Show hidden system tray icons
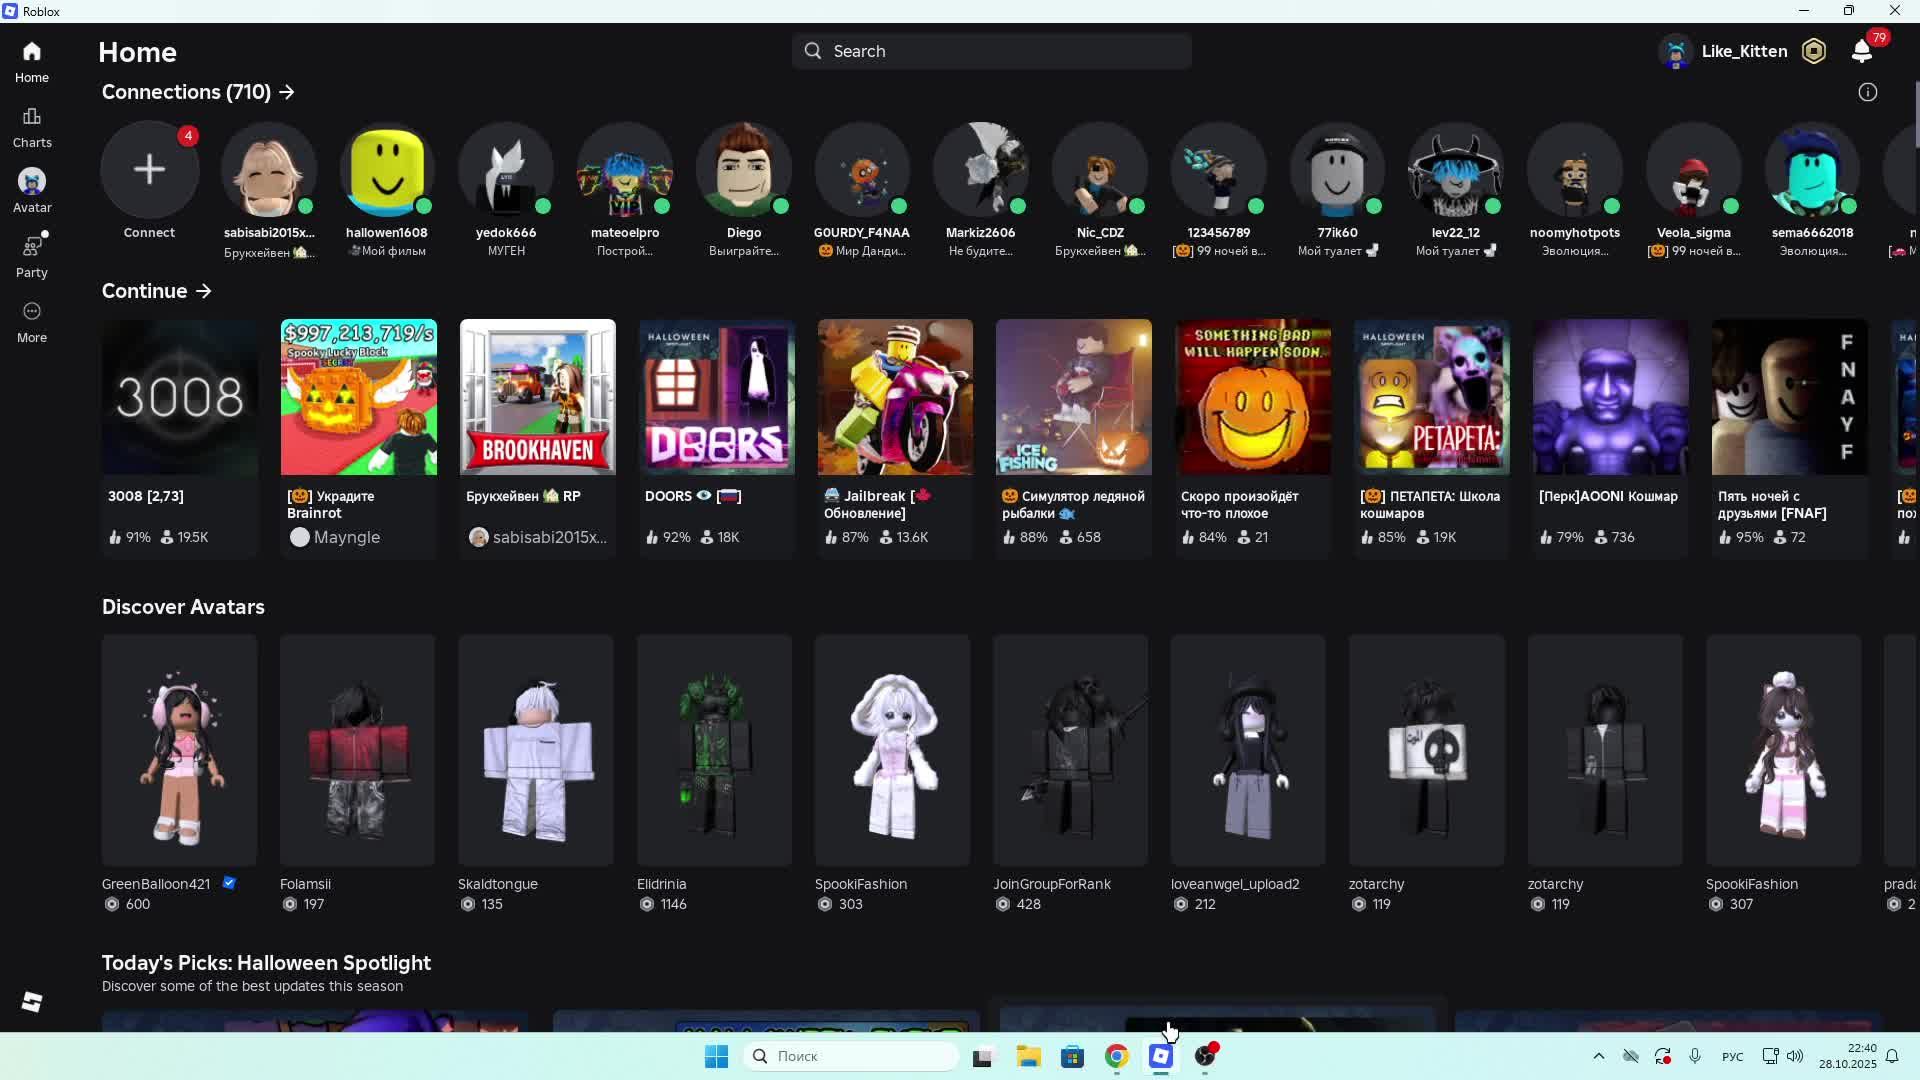Screen dimensions: 1920x1080 pos(1598,1056)
